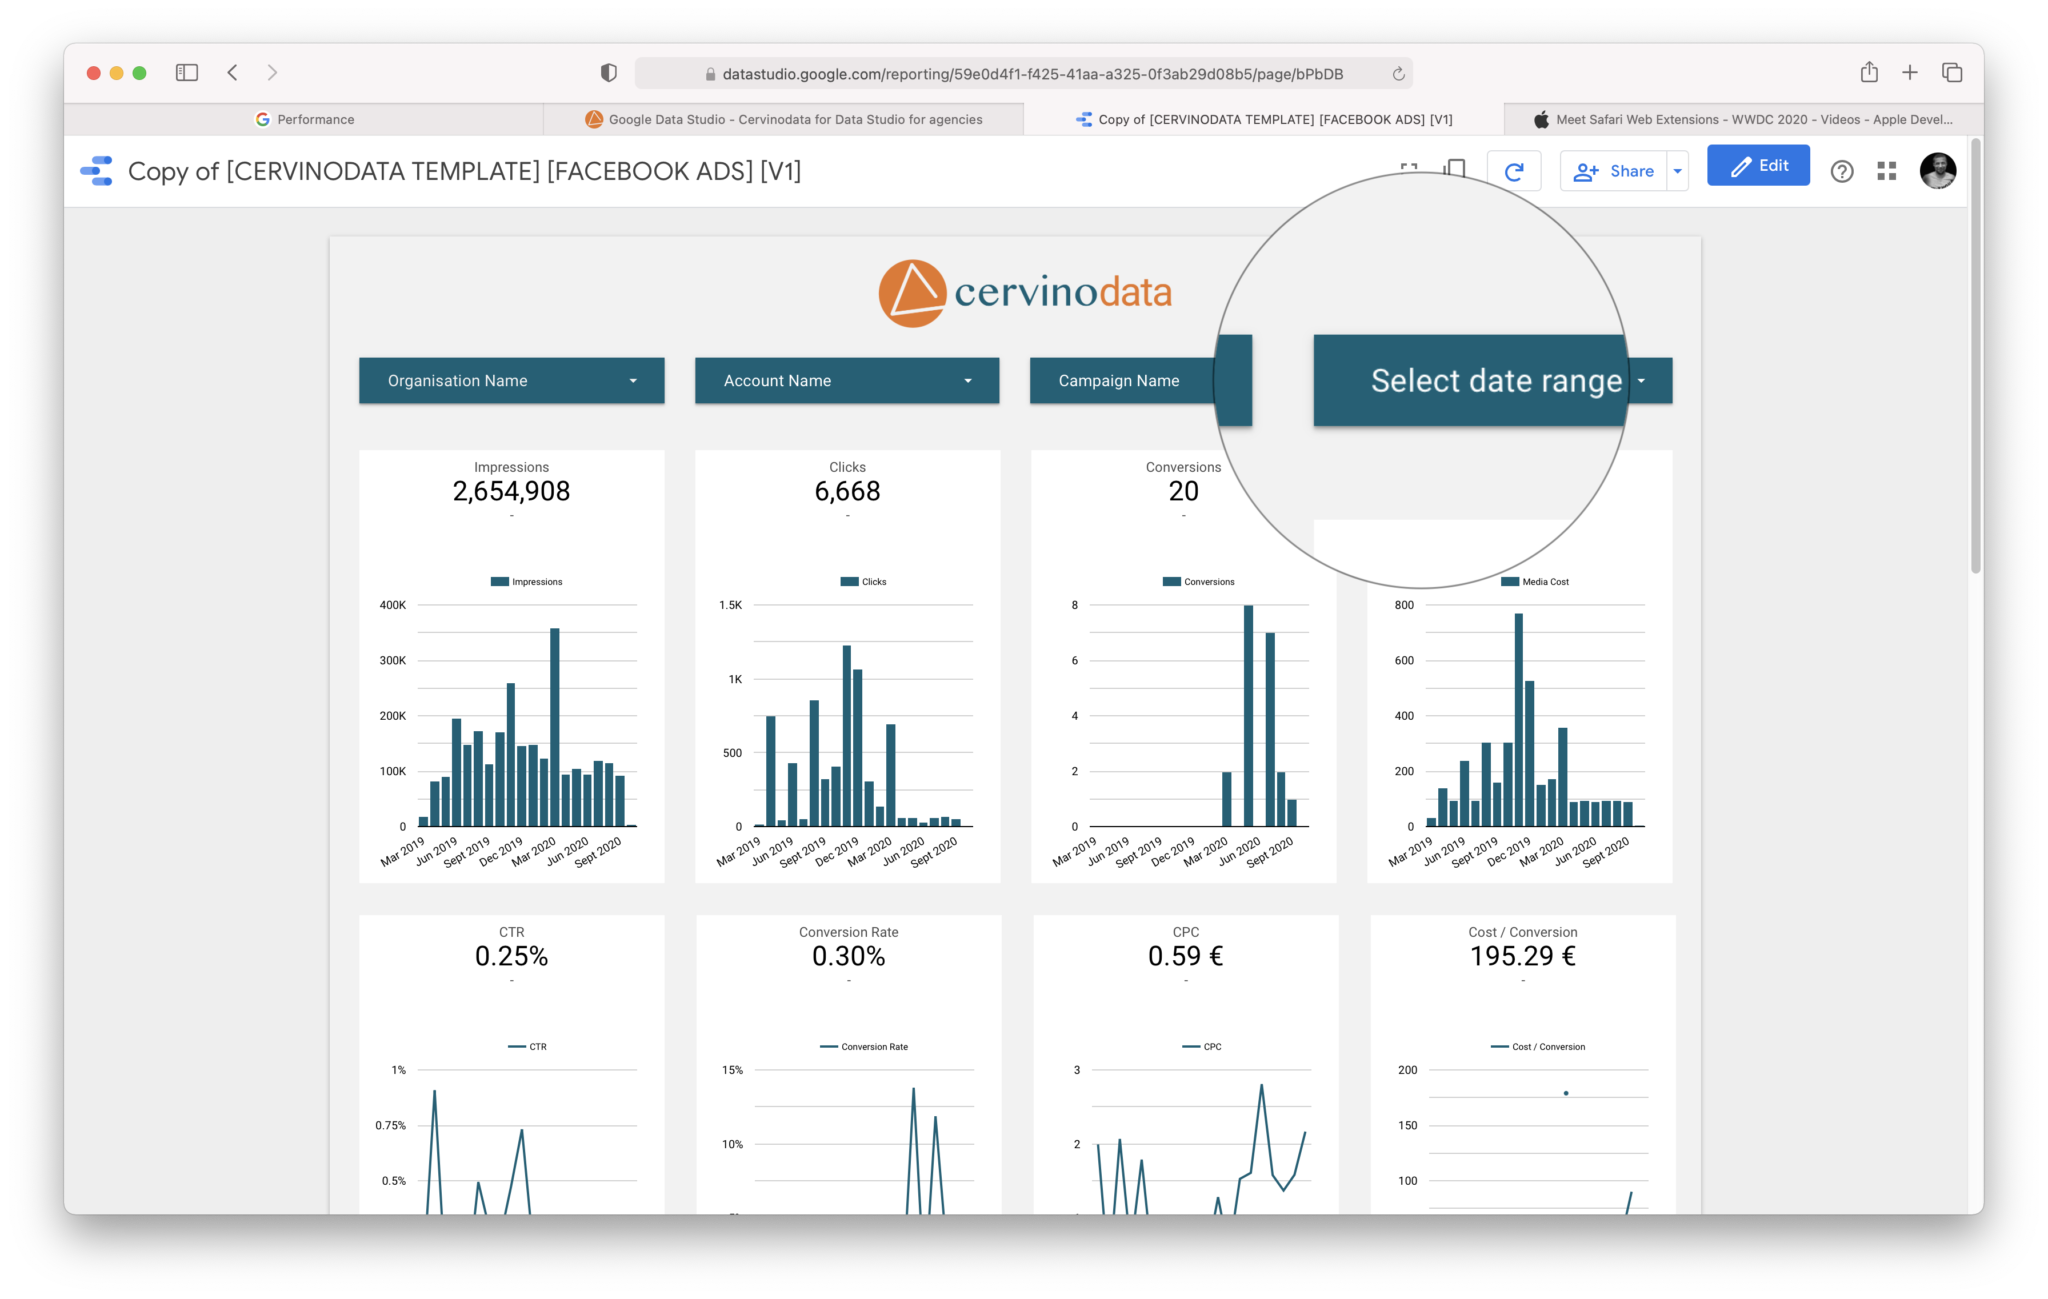This screenshot has width=2048, height=1299.
Task: Click the Clicks value 6,668
Action: [x=847, y=491]
